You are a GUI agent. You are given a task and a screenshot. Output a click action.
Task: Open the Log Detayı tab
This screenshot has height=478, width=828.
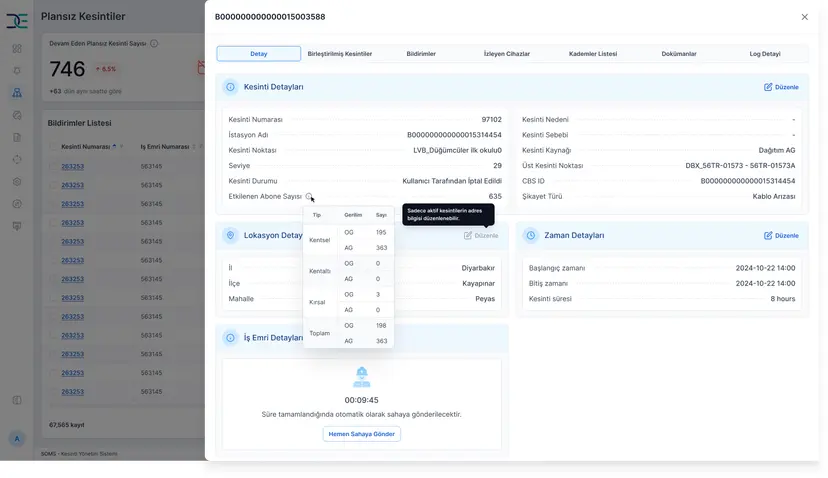[x=765, y=54]
